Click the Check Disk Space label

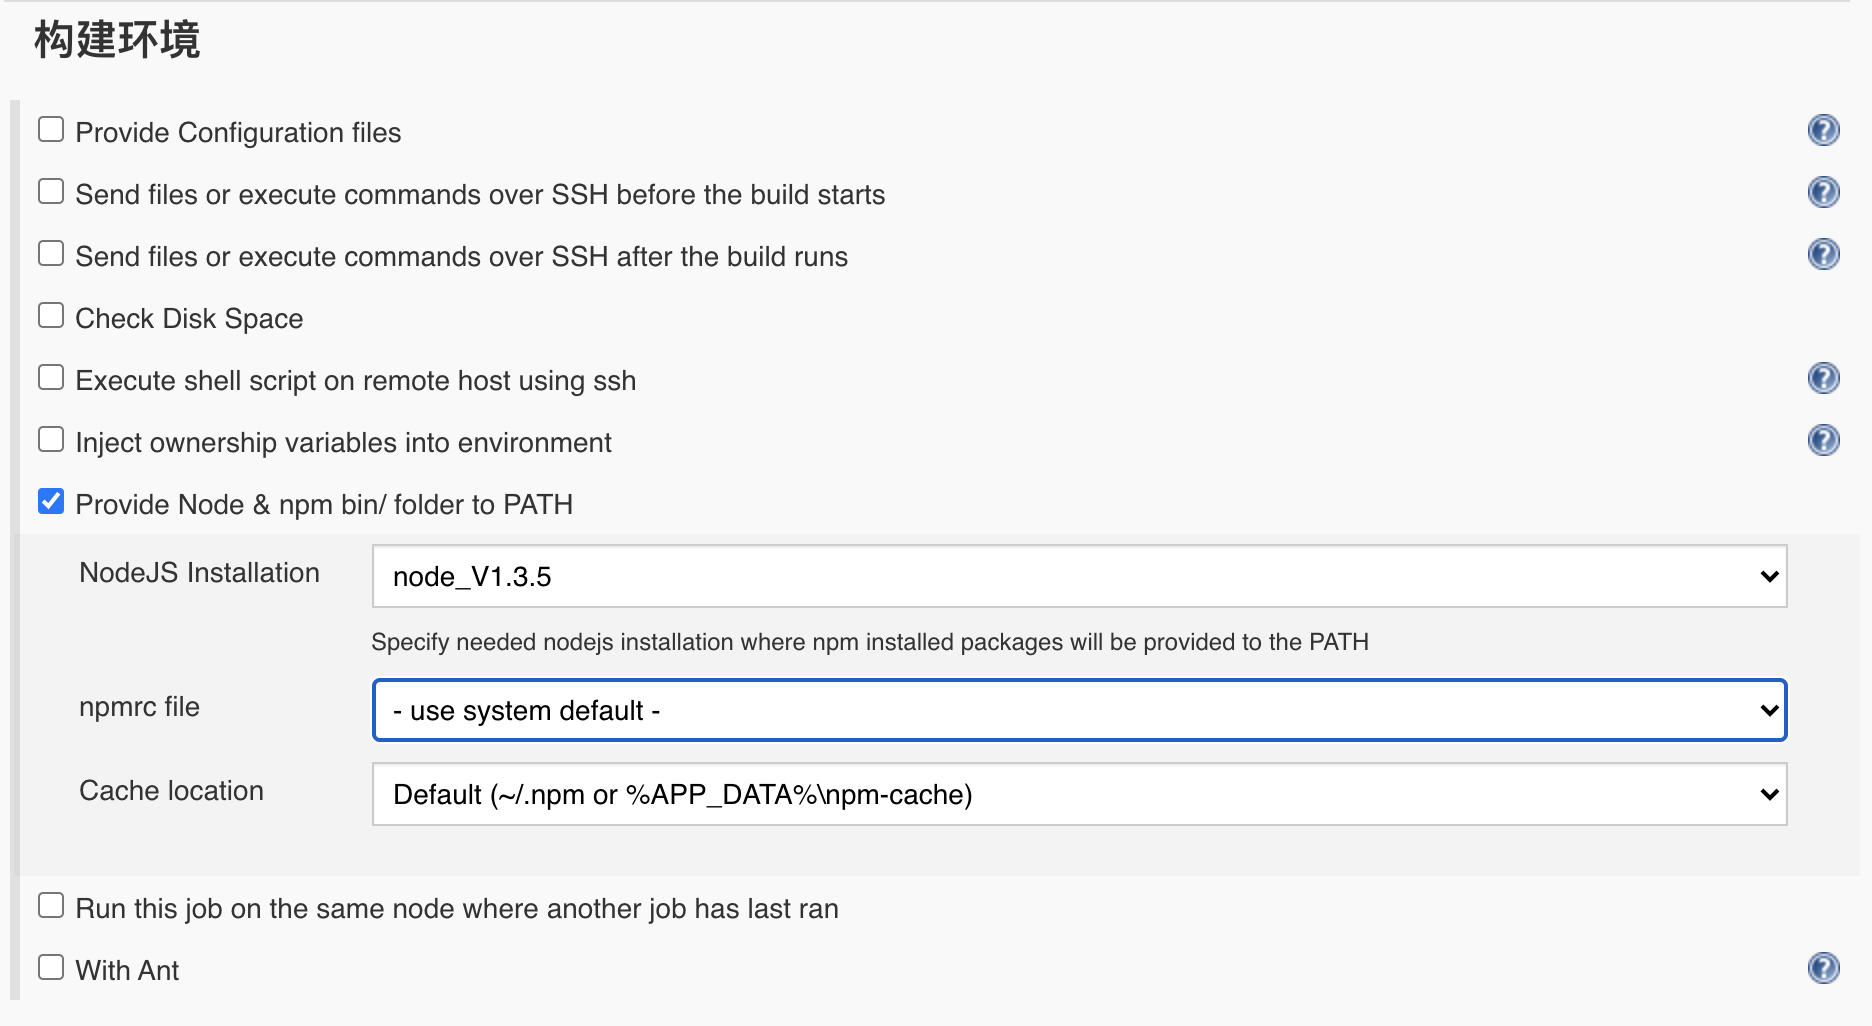point(189,319)
